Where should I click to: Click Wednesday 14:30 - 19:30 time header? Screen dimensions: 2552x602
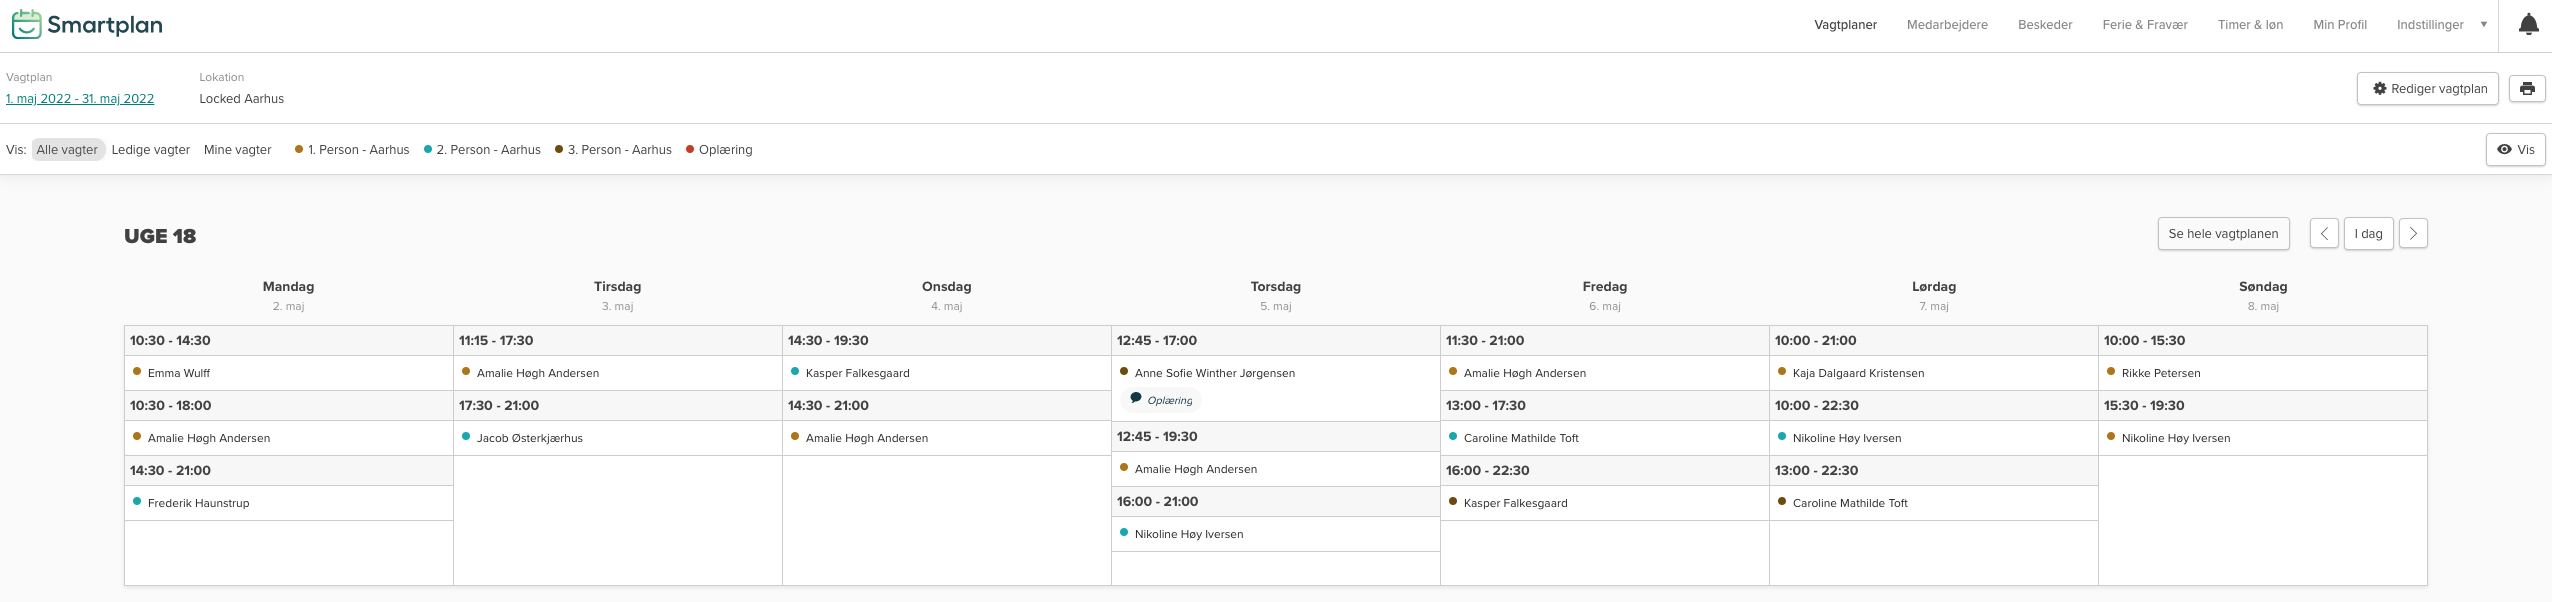pos(947,341)
